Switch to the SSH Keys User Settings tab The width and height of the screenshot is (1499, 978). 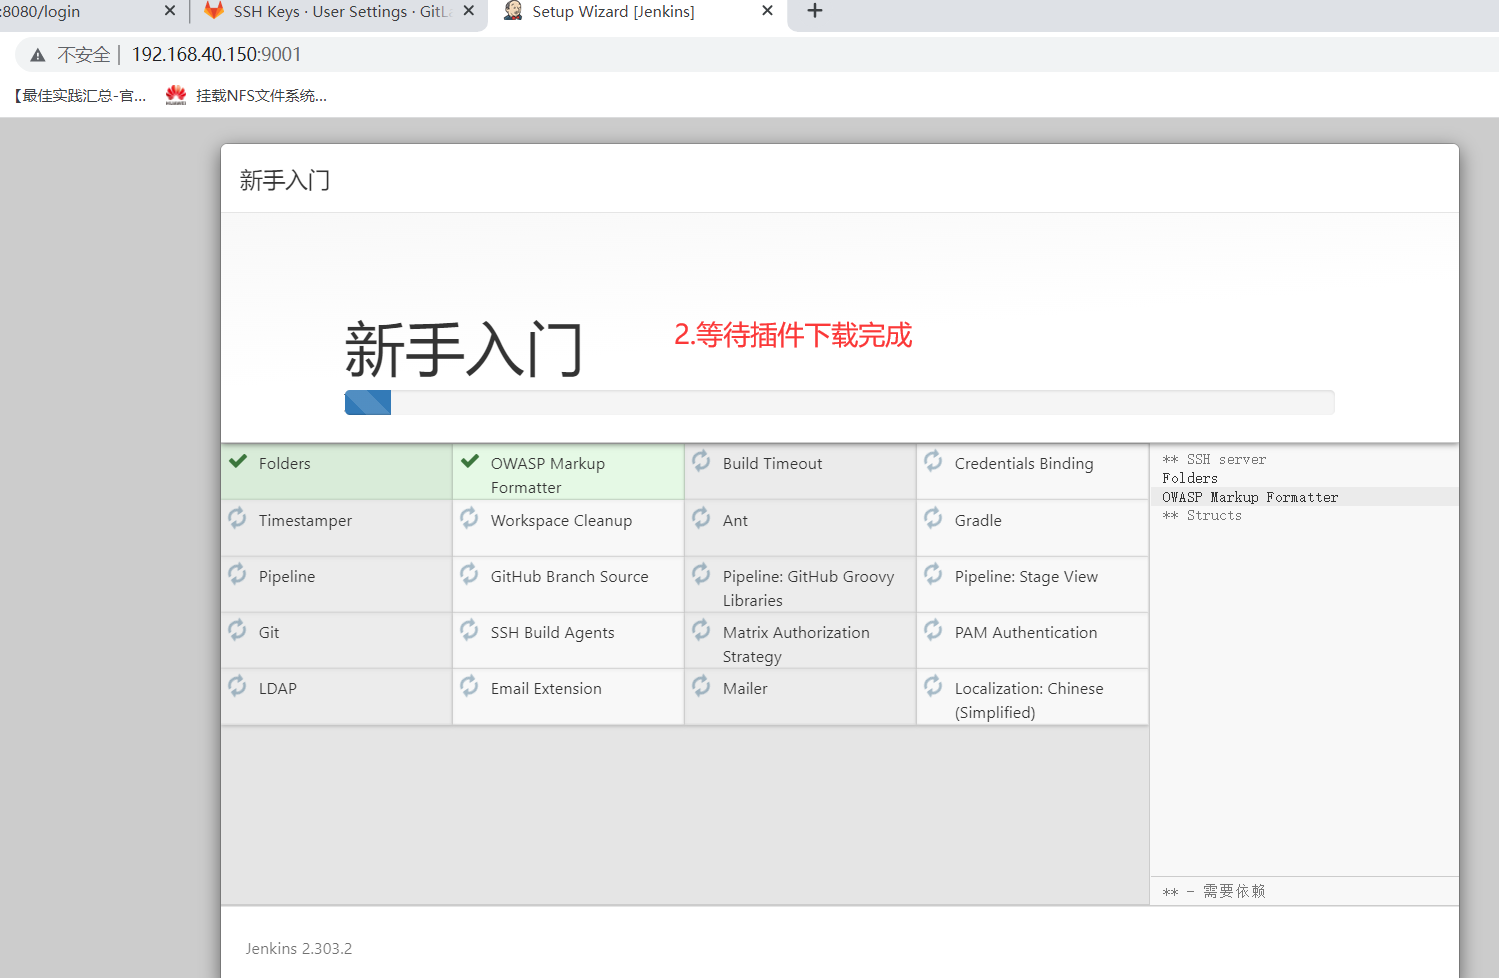(x=339, y=12)
